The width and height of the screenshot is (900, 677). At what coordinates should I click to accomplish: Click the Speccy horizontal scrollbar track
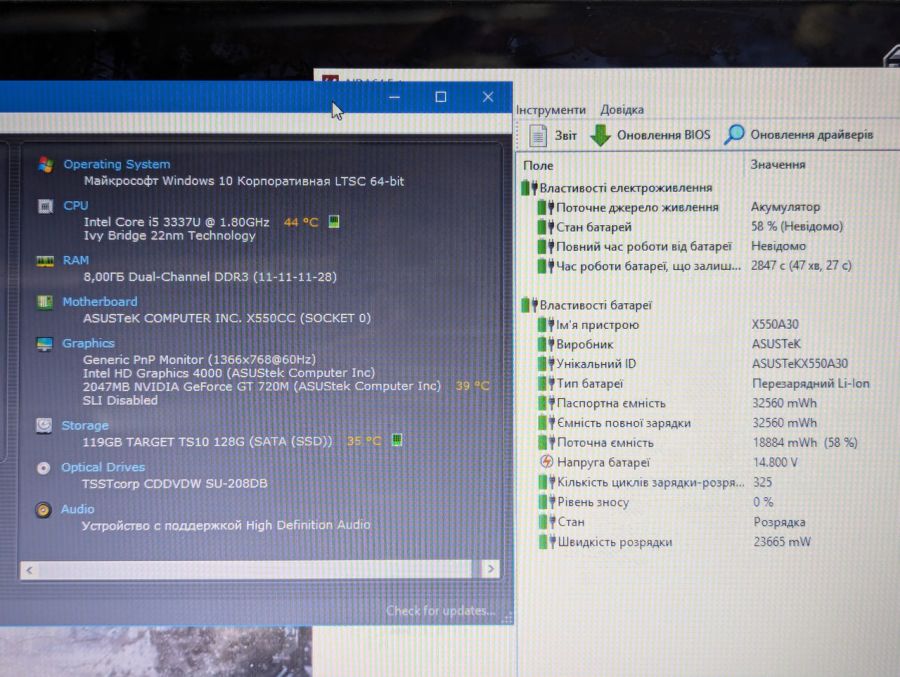255,570
